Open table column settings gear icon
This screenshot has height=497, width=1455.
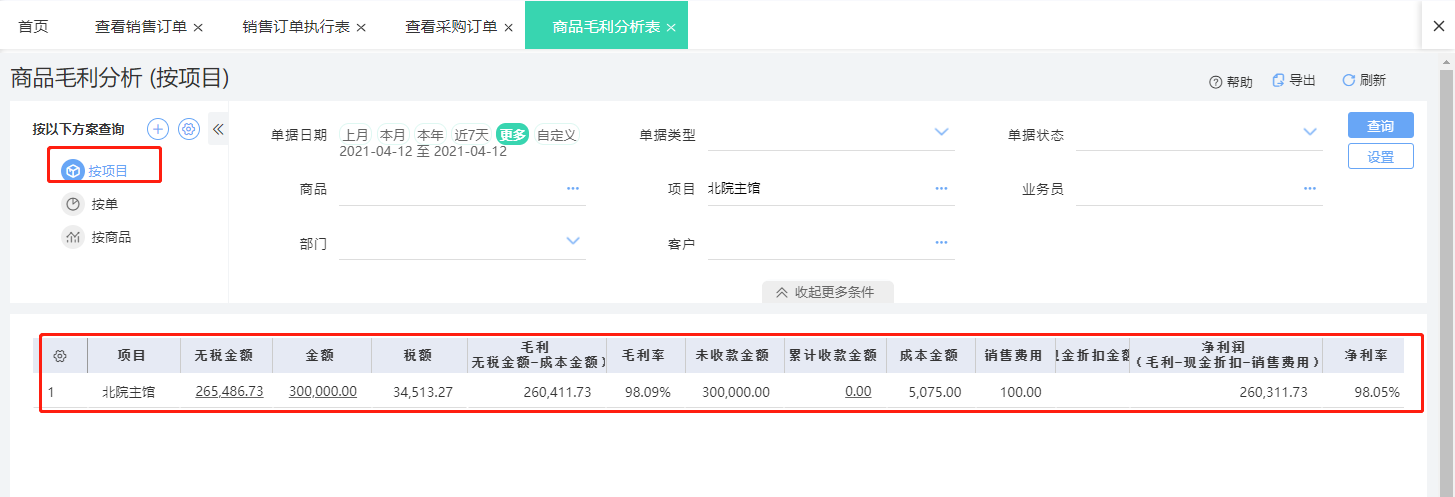(60, 356)
